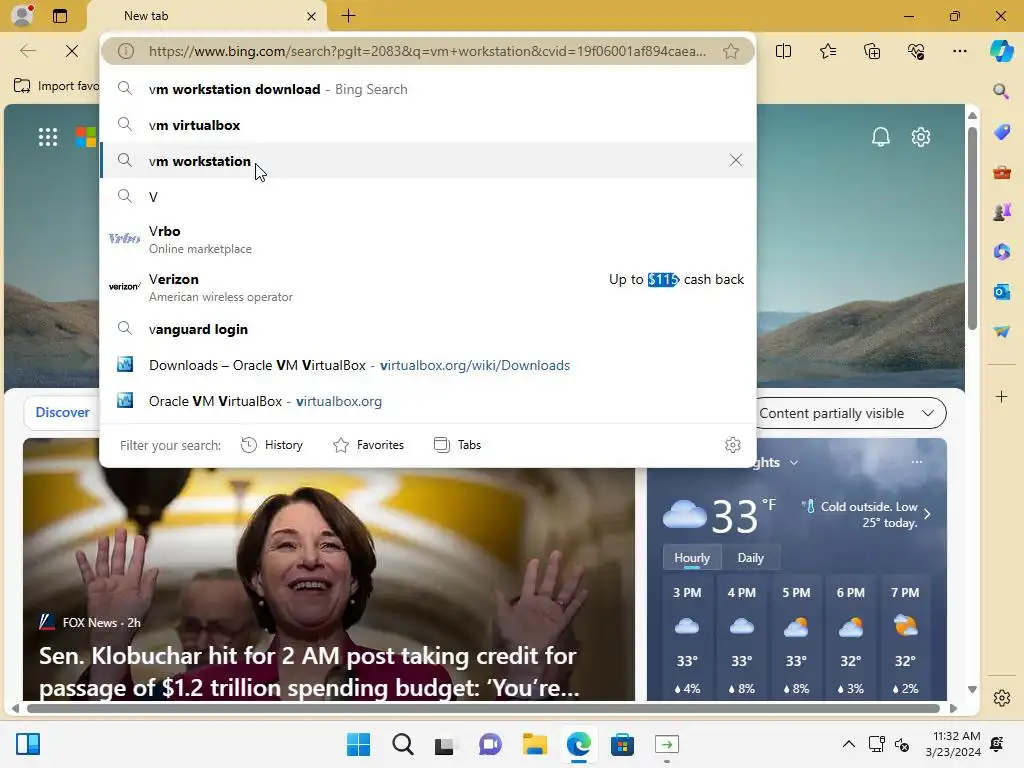This screenshot has height=768, width=1024.
Task: Open Settings and more ellipsis menu
Action: point(959,51)
